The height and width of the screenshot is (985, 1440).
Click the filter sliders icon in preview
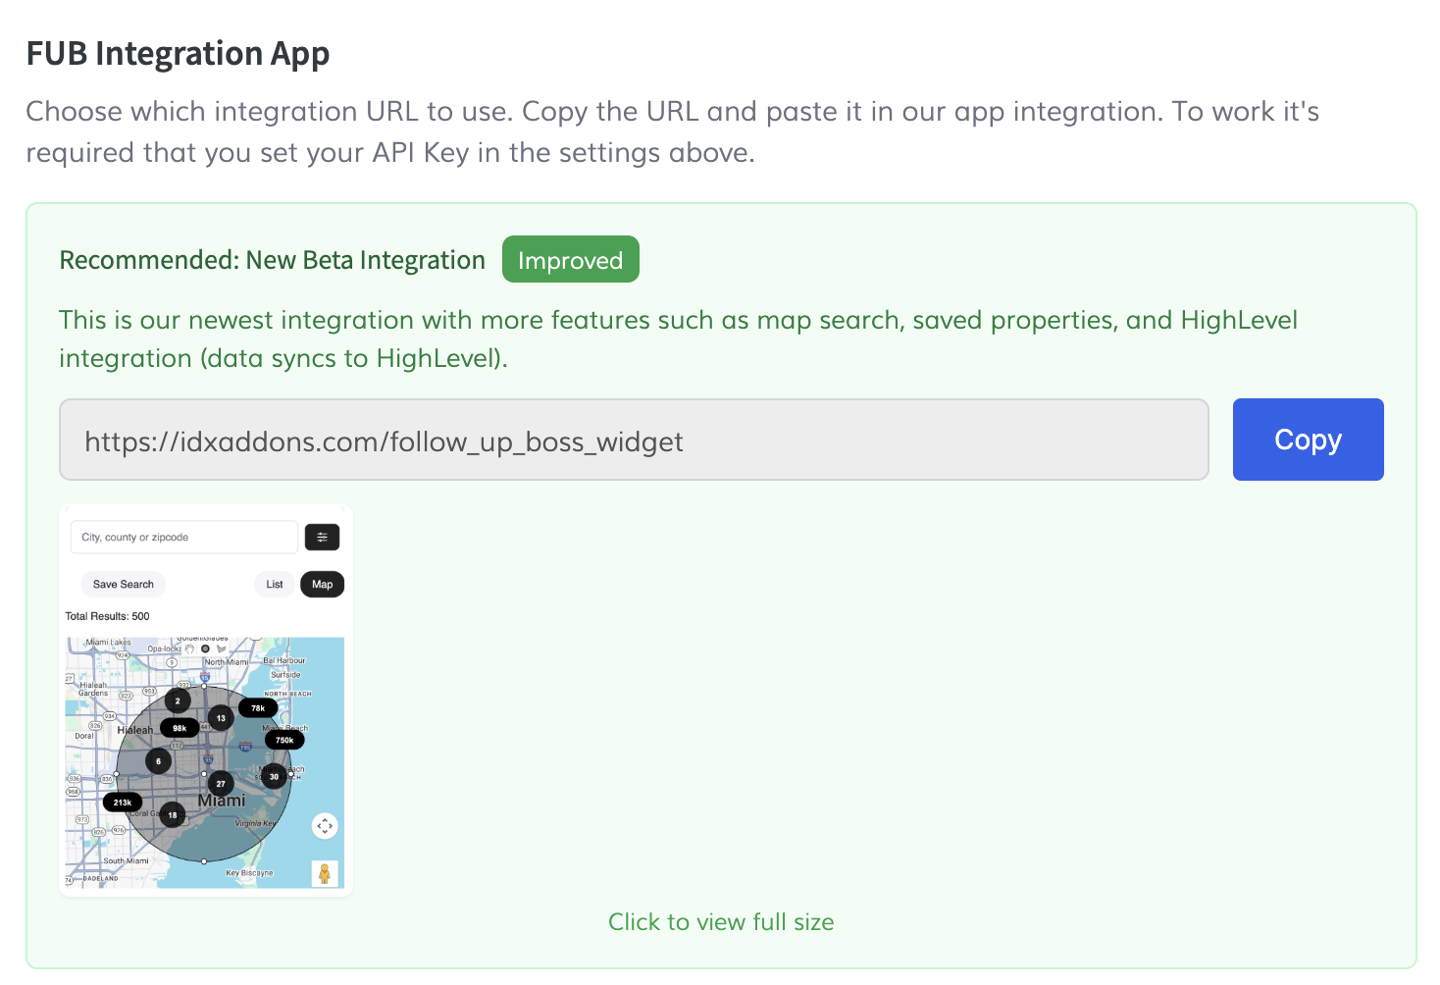(322, 537)
